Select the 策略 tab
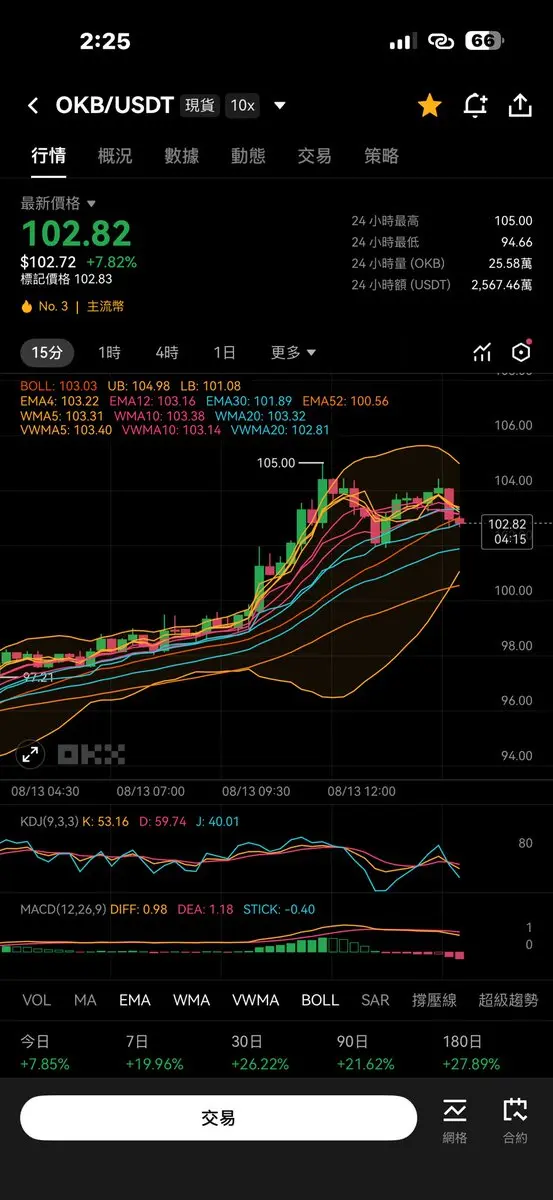 (381, 156)
